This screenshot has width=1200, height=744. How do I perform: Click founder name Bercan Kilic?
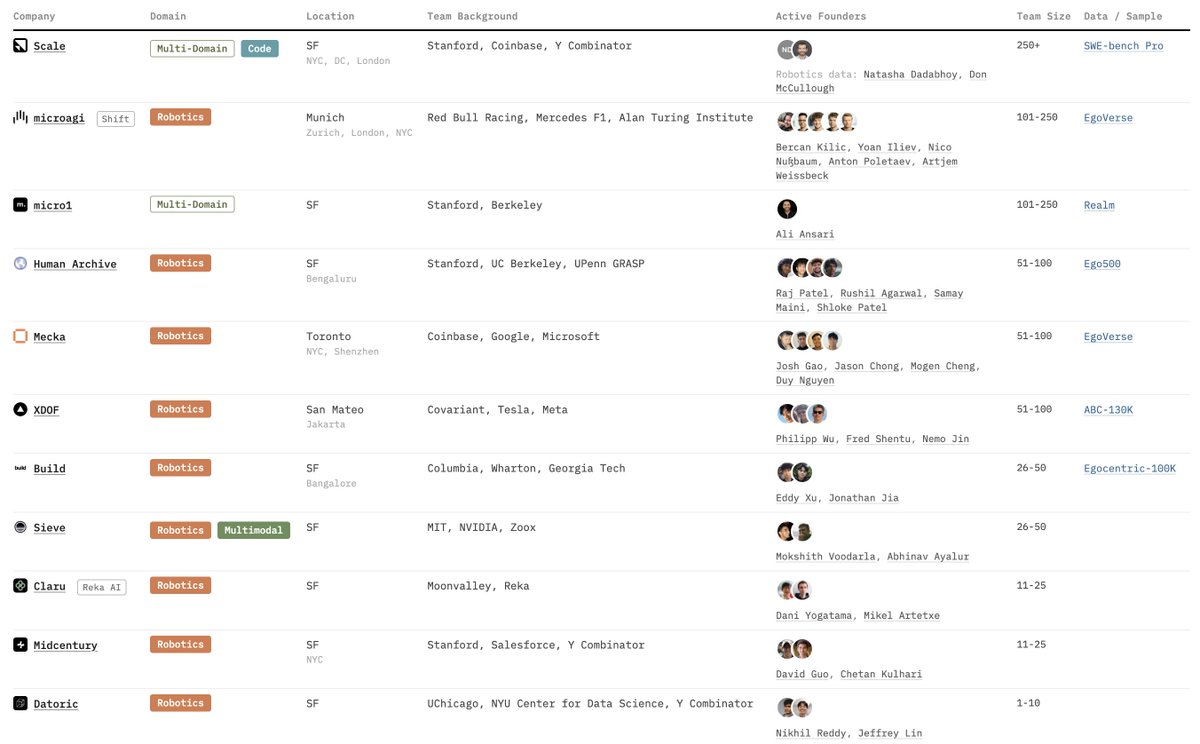[x=813, y=148]
